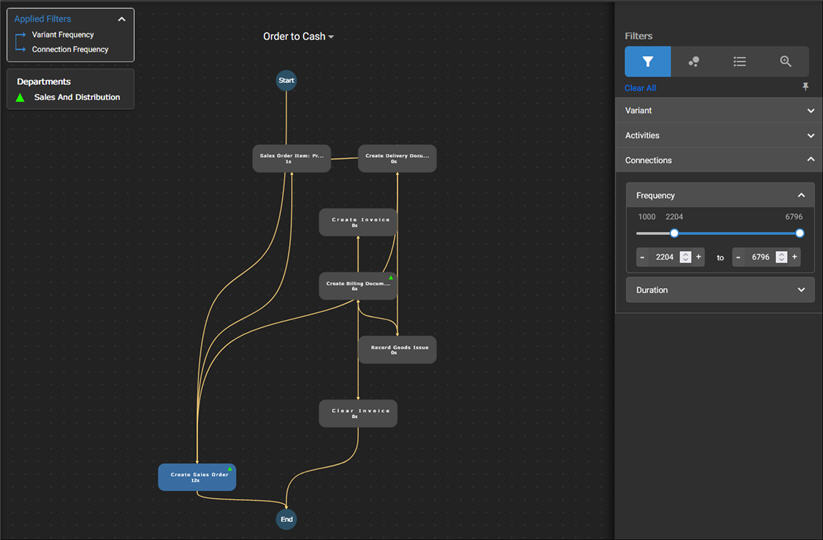Screen dimensions: 823x540
Task: Collapse the Applied Filters panel
Action: (122, 19)
